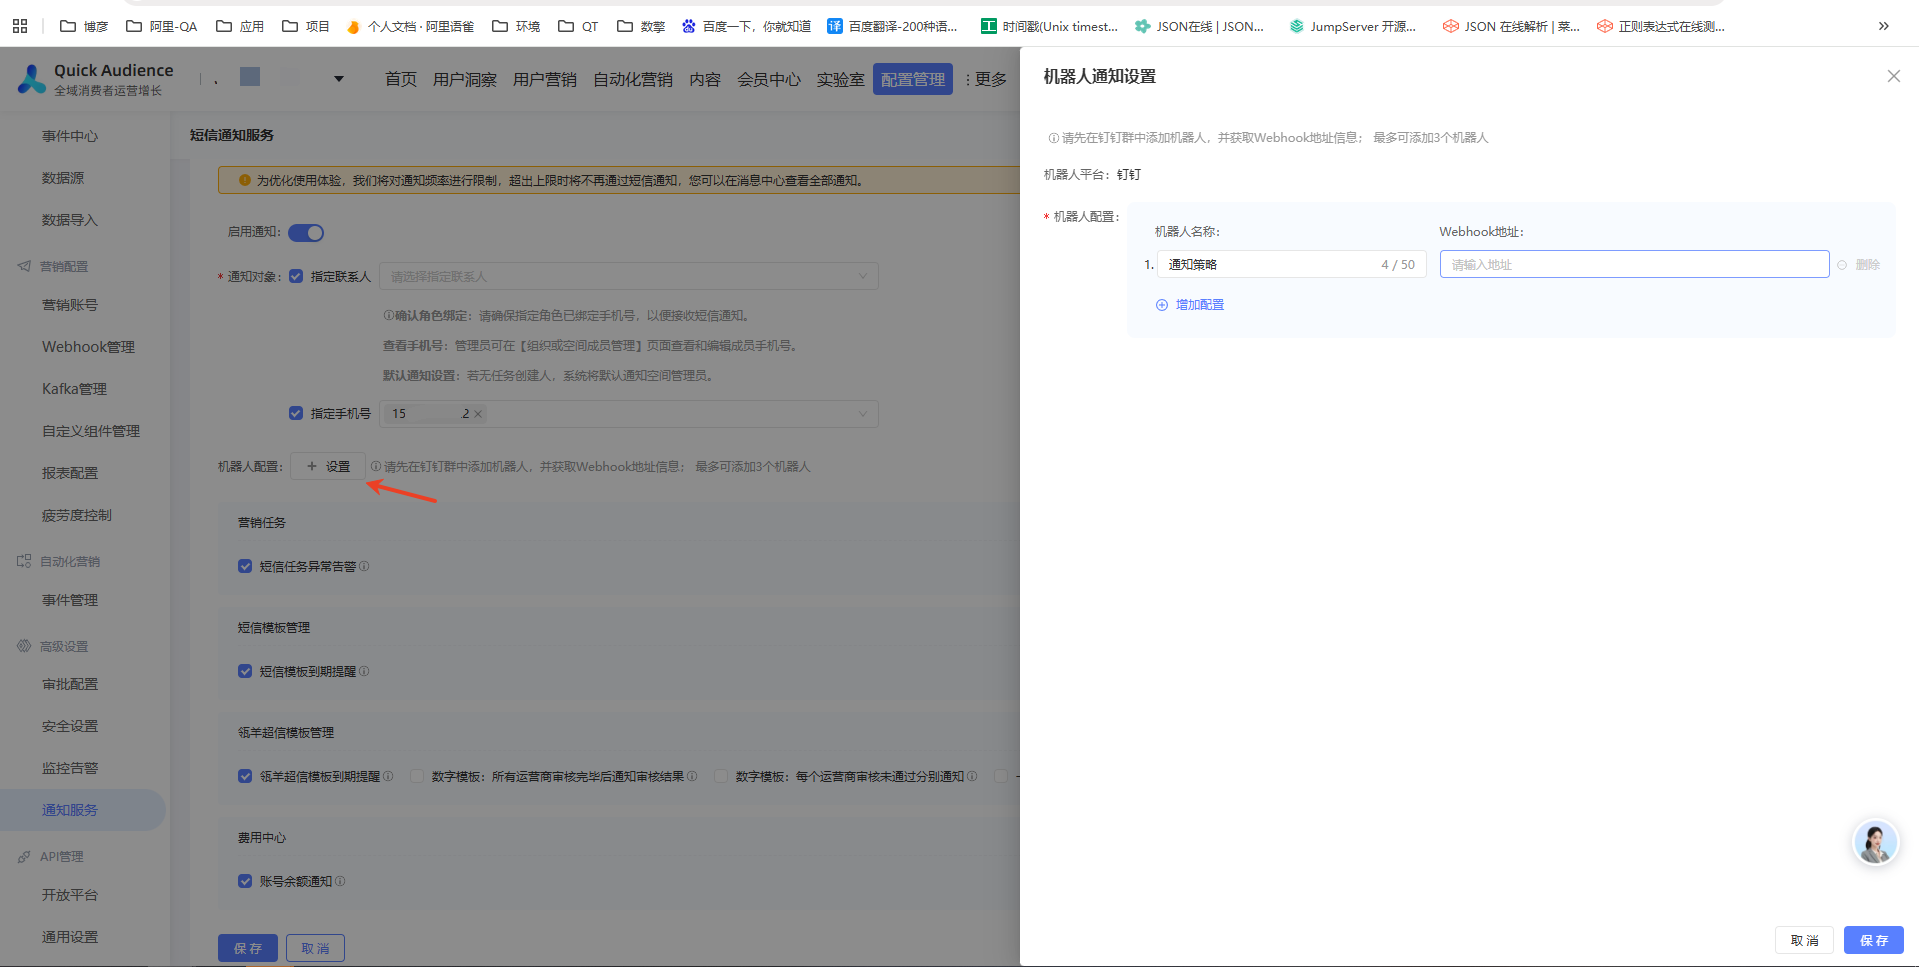Open 疲劳度控制 in the sidebar

click(77, 515)
